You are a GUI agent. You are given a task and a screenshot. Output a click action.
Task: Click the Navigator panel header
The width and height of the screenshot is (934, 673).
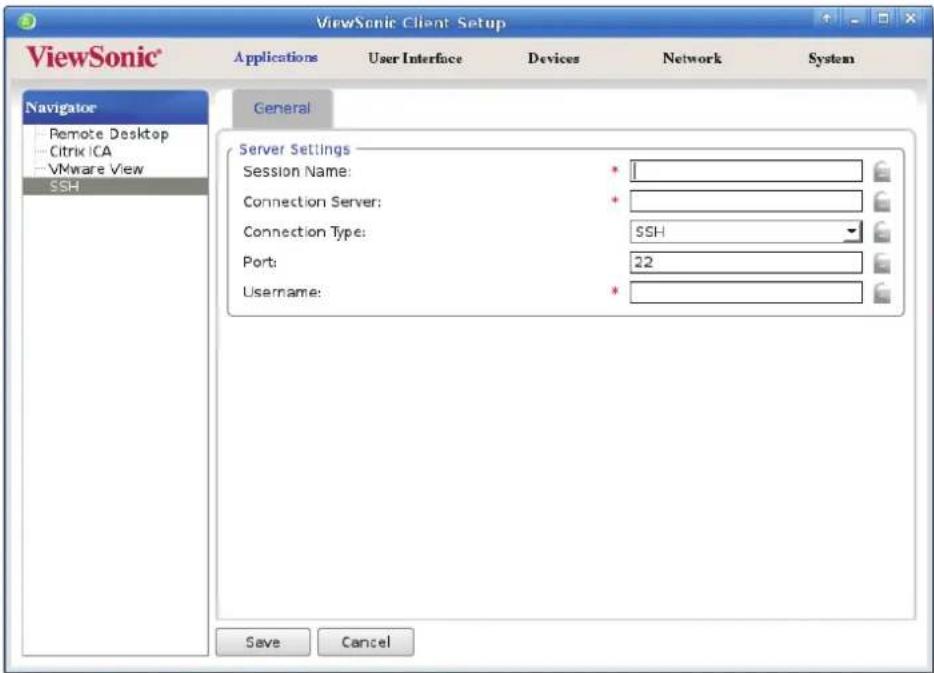click(x=116, y=108)
